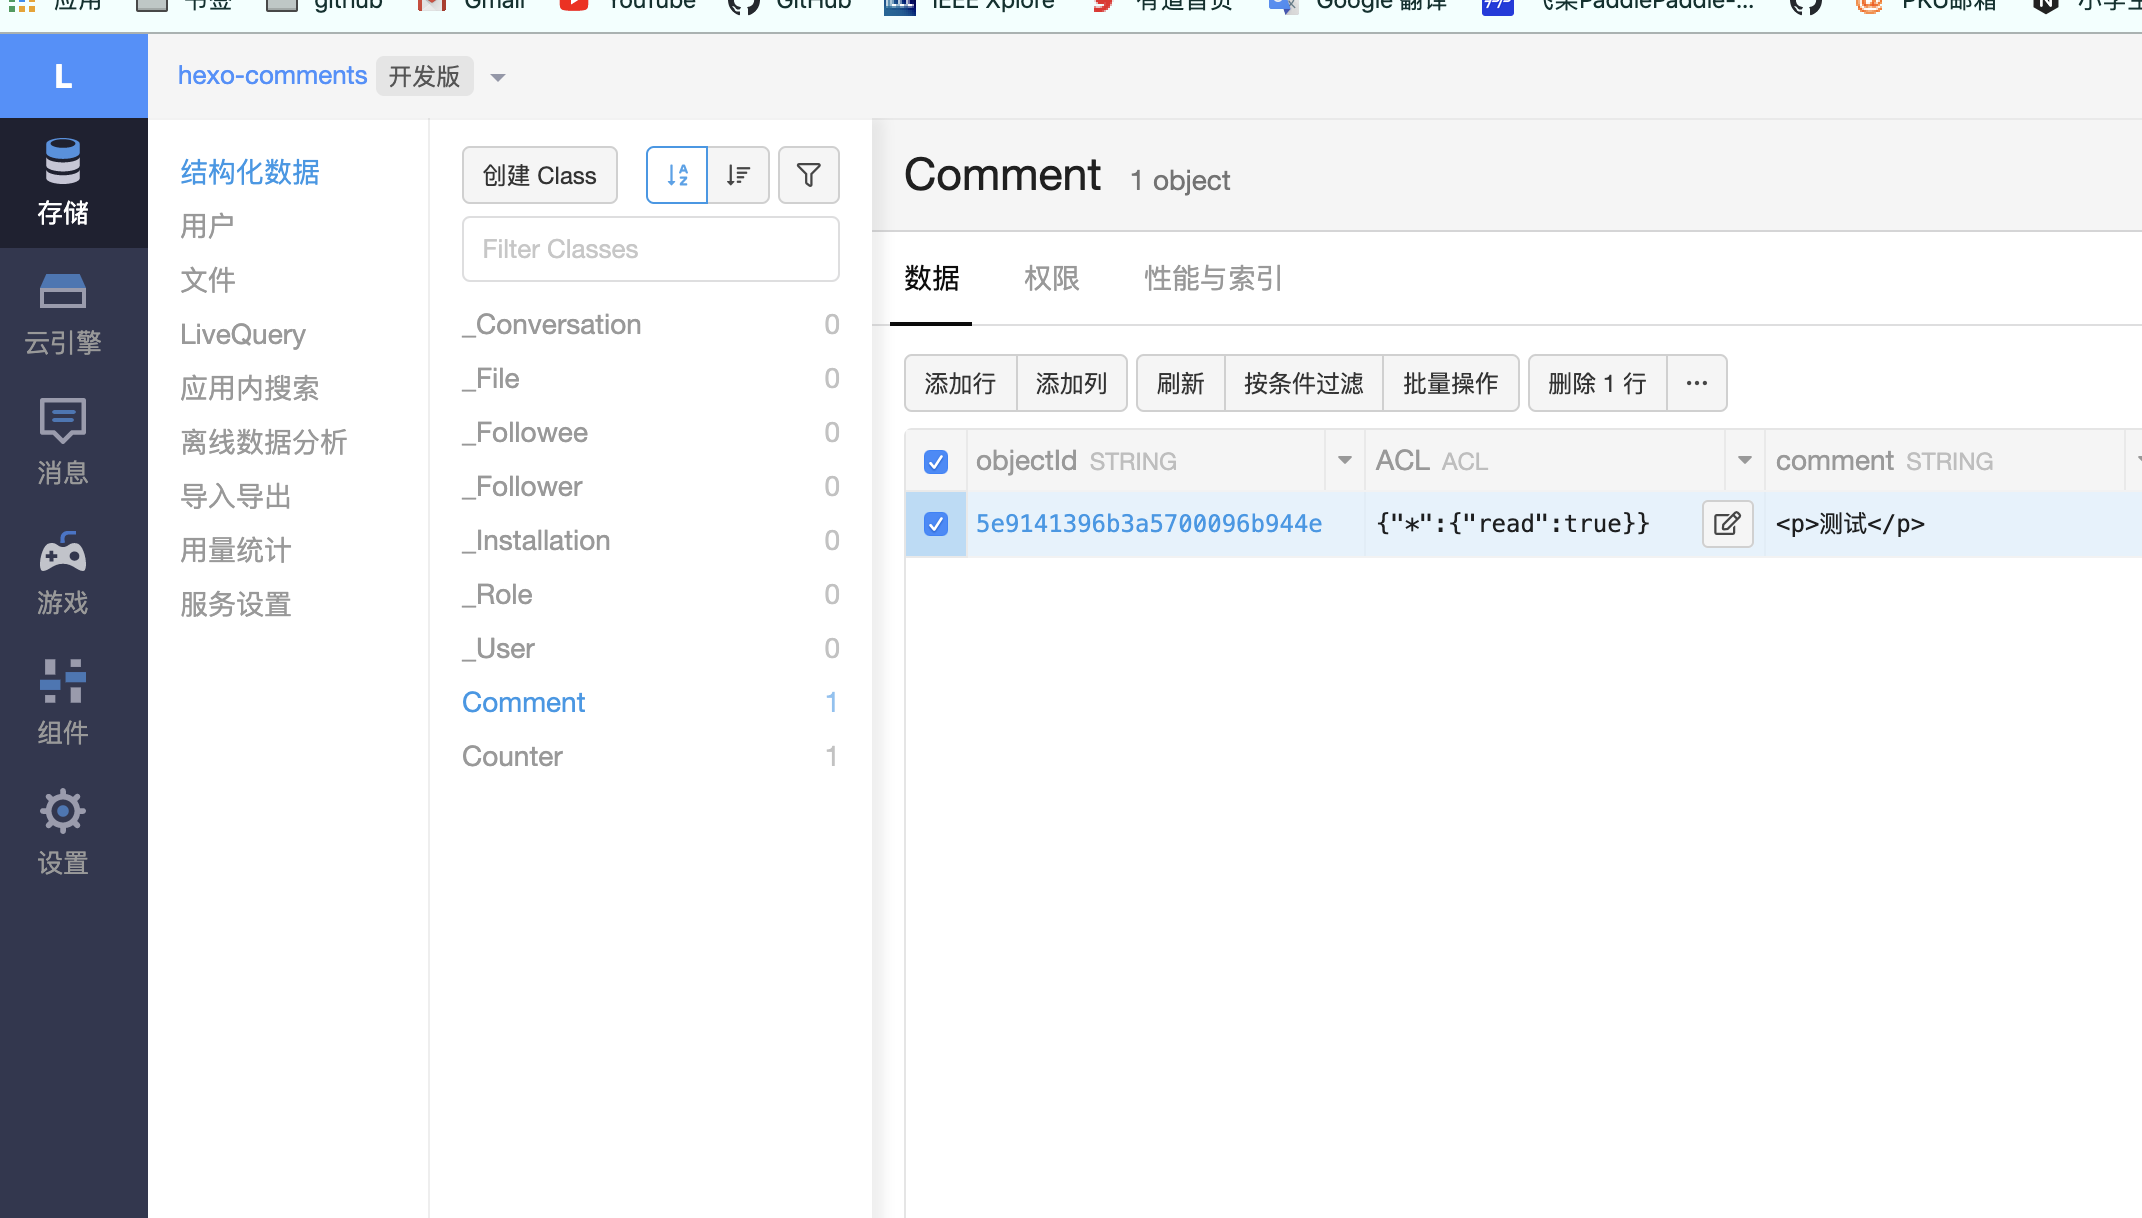Open LiveQuery in the sidebar
The height and width of the screenshot is (1218, 2142).
(243, 334)
